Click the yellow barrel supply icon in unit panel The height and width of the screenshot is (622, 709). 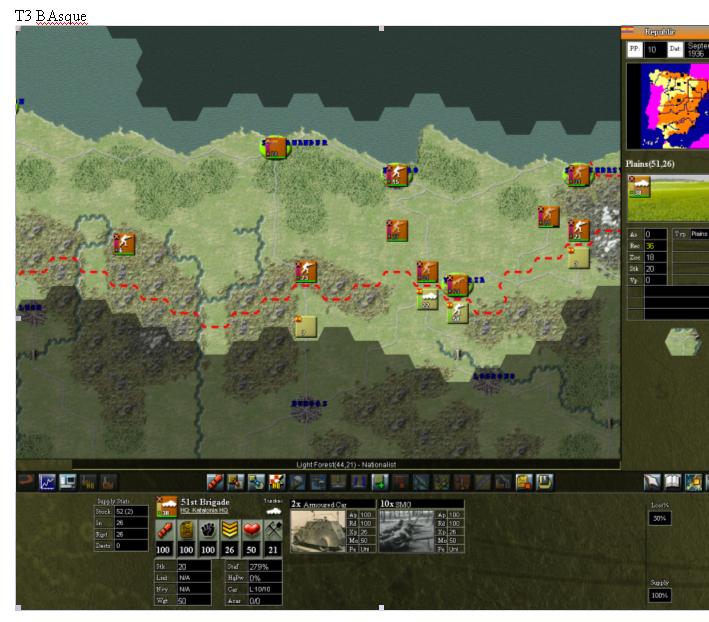[x=186, y=530]
